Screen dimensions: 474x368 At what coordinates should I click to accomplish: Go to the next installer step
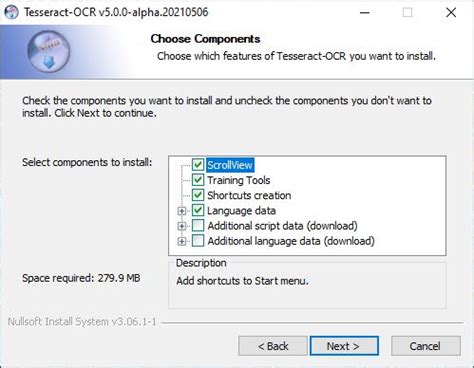[344, 346]
